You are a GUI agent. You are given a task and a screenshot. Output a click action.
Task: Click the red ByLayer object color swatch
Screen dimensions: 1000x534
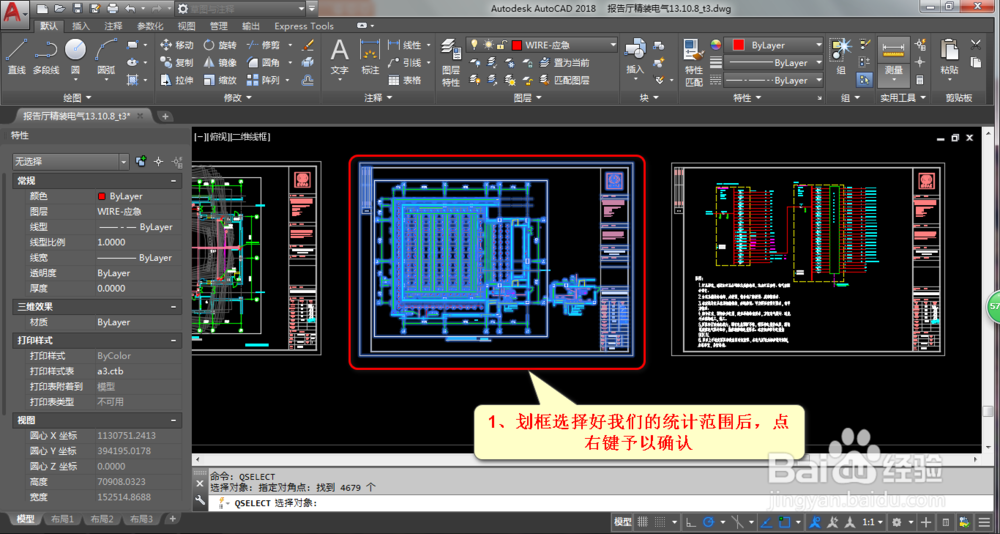point(739,45)
